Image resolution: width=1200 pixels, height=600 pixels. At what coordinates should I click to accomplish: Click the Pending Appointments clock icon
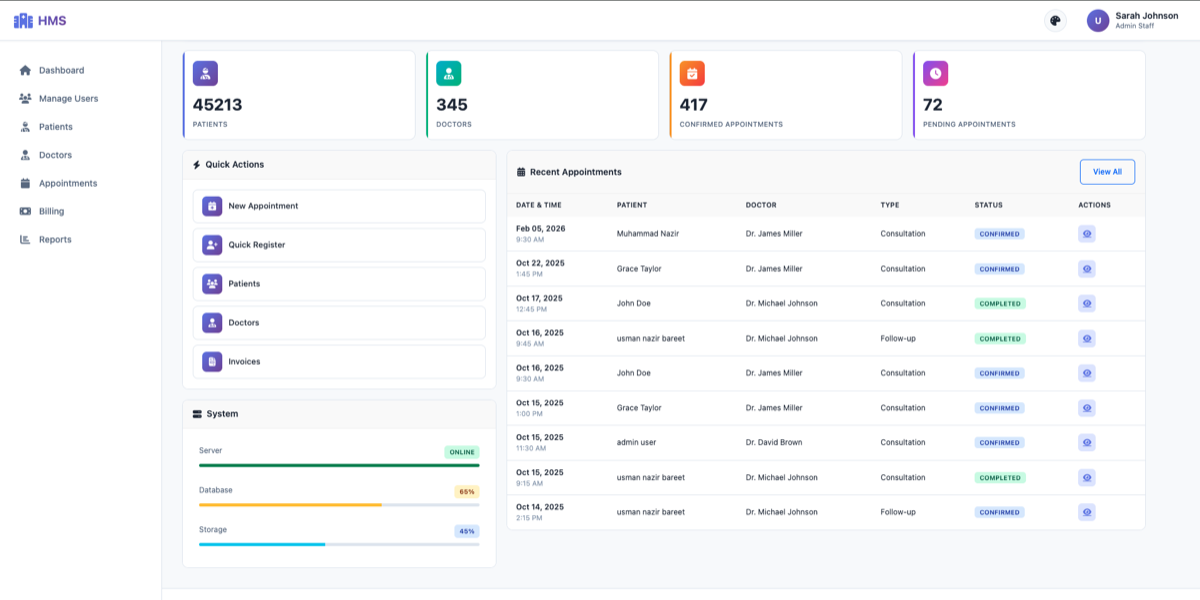pos(934,72)
